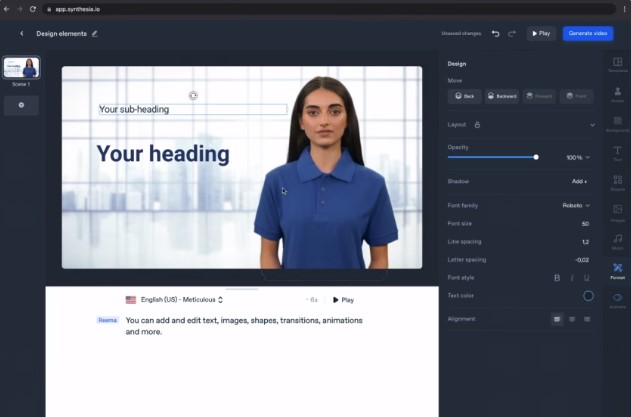Send element Backward with the Move button
This screenshot has width=631, height=417.
502,96
